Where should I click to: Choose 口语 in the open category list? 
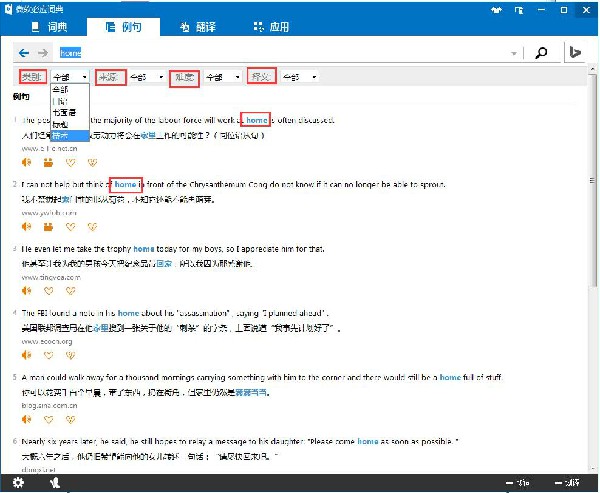pyautogui.click(x=70, y=101)
